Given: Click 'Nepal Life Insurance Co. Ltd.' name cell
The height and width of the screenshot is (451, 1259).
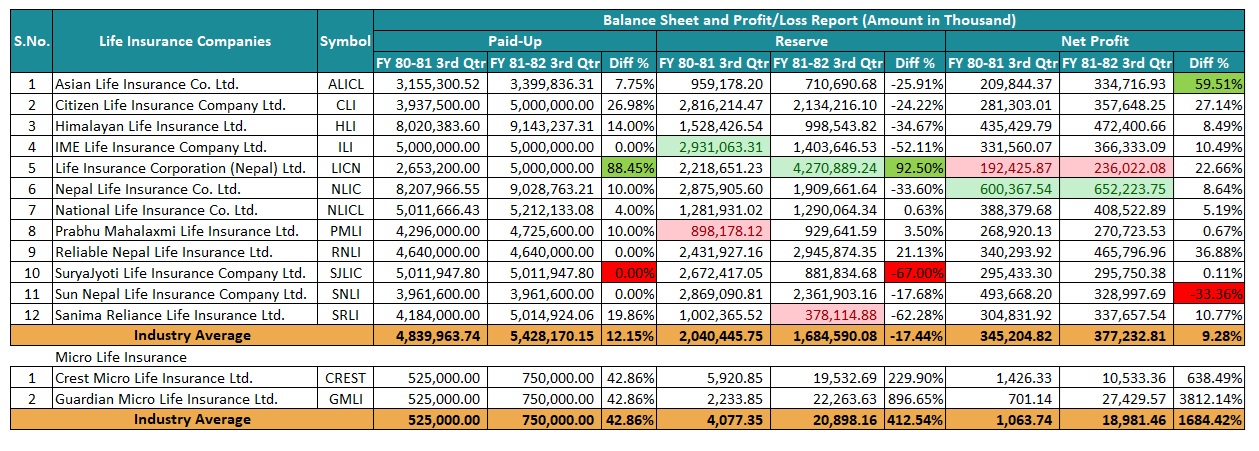Looking at the screenshot, I should (x=184, y=188).
